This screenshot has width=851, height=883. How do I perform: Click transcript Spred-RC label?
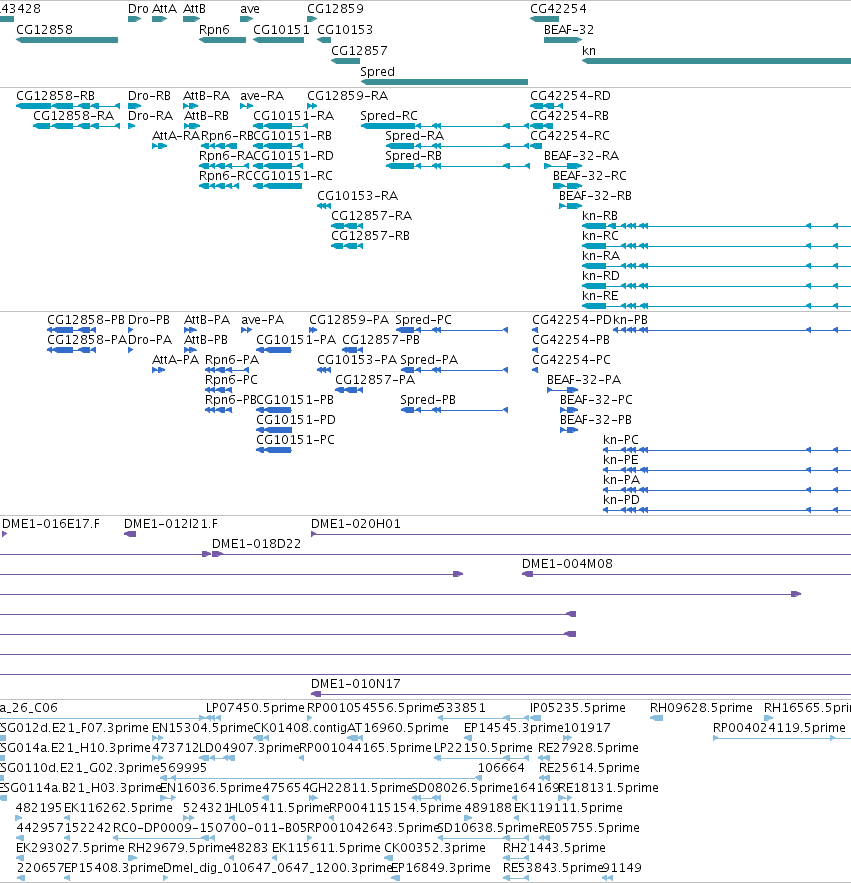(389, 116)
